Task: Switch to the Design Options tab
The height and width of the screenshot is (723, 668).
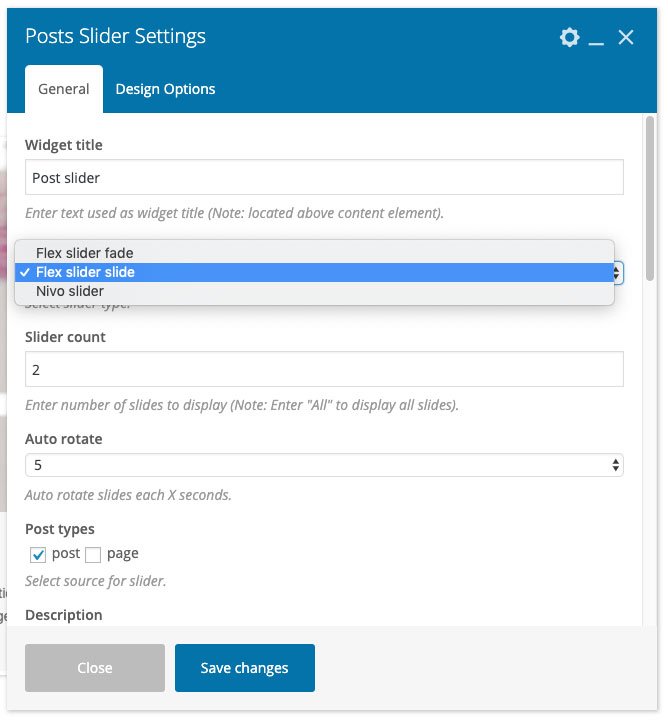Action: (165, 89)
